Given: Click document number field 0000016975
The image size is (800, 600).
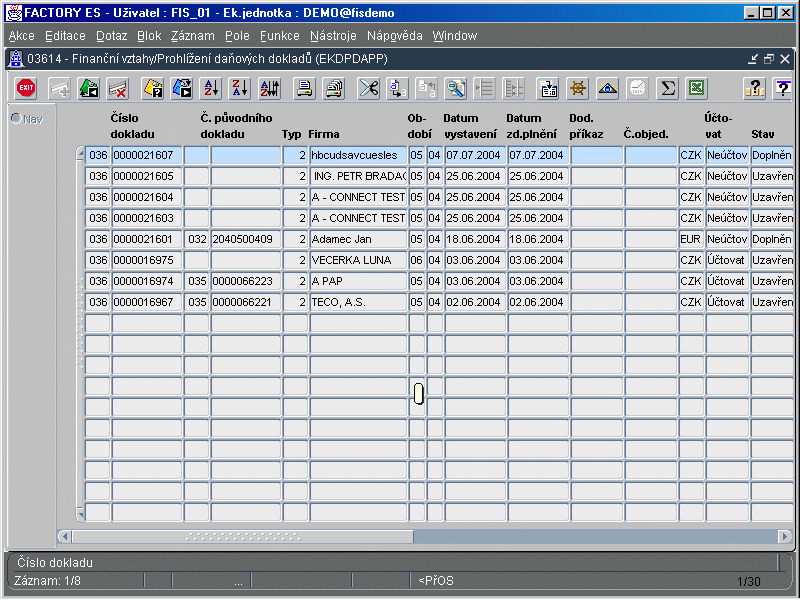Looking at the screenshot, I should [x=146, y=260].
